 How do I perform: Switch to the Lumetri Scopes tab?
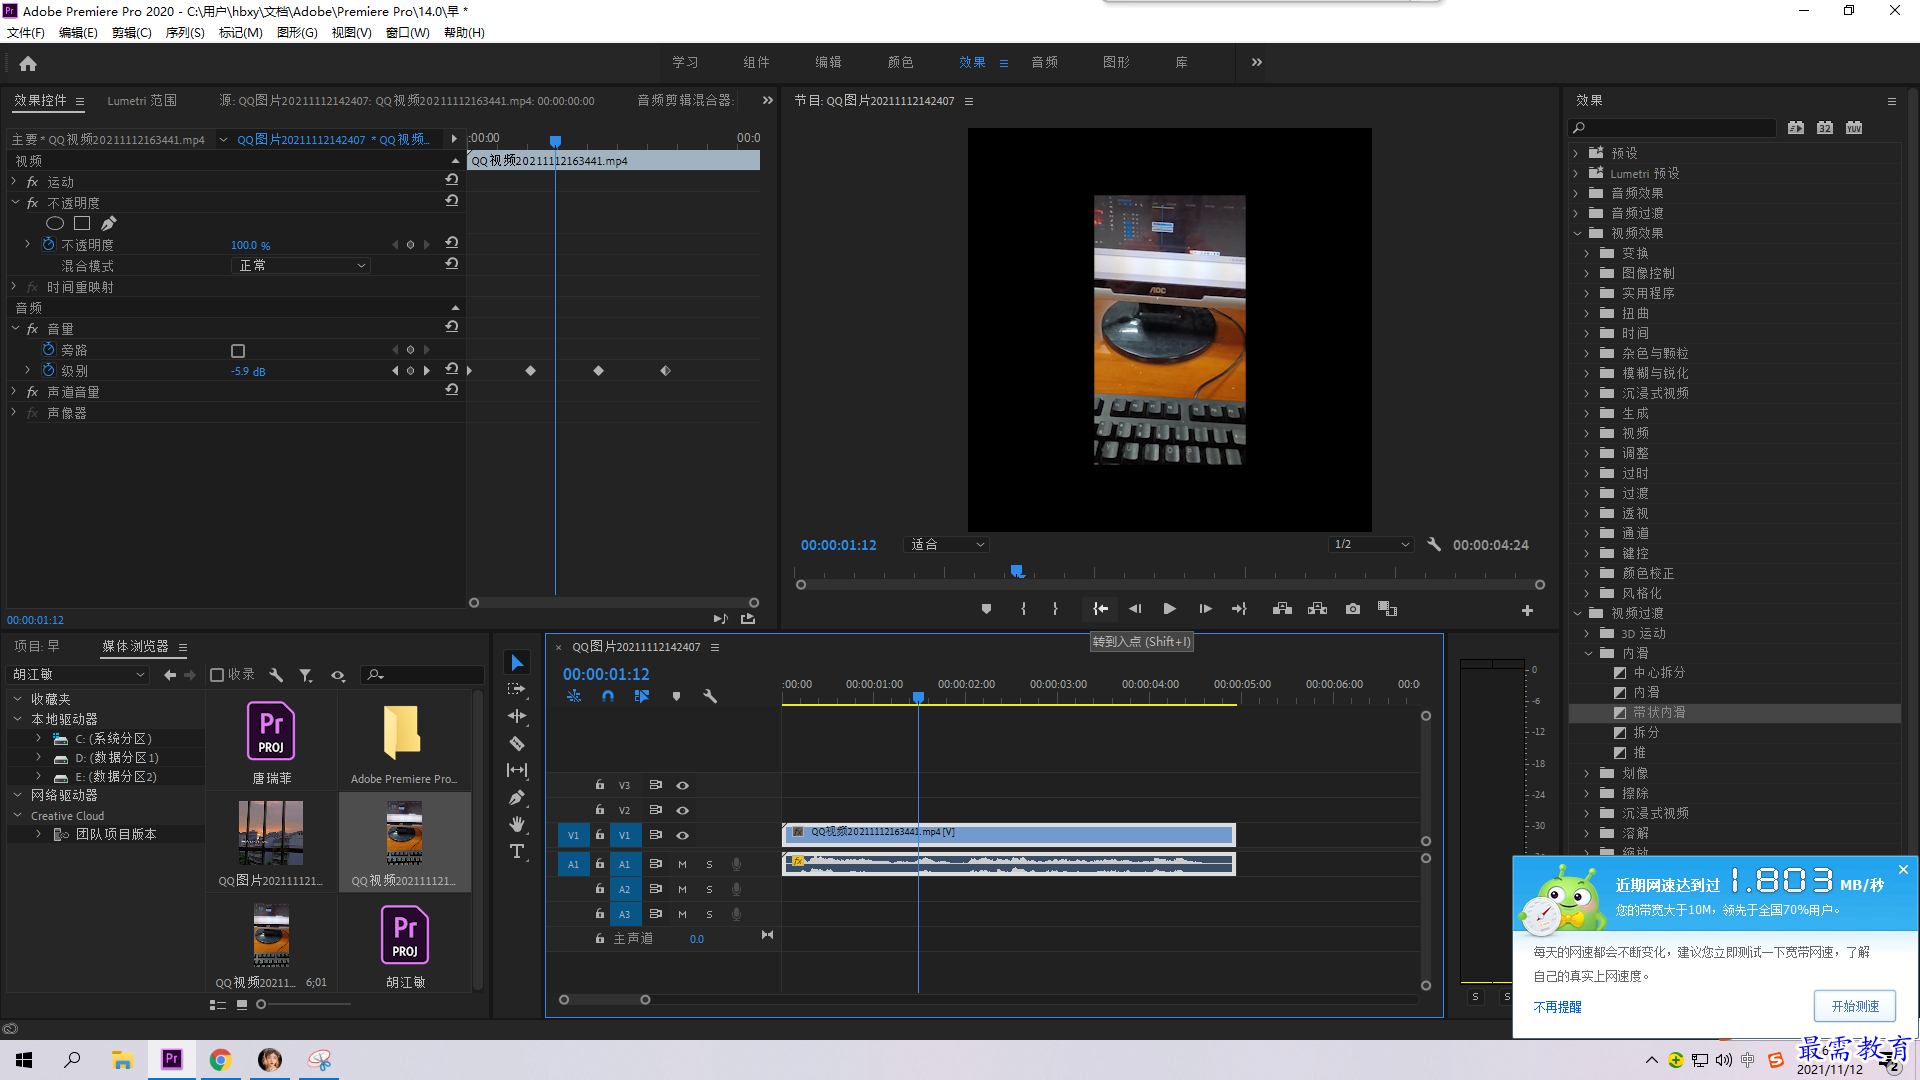click(x=142, y=100)
